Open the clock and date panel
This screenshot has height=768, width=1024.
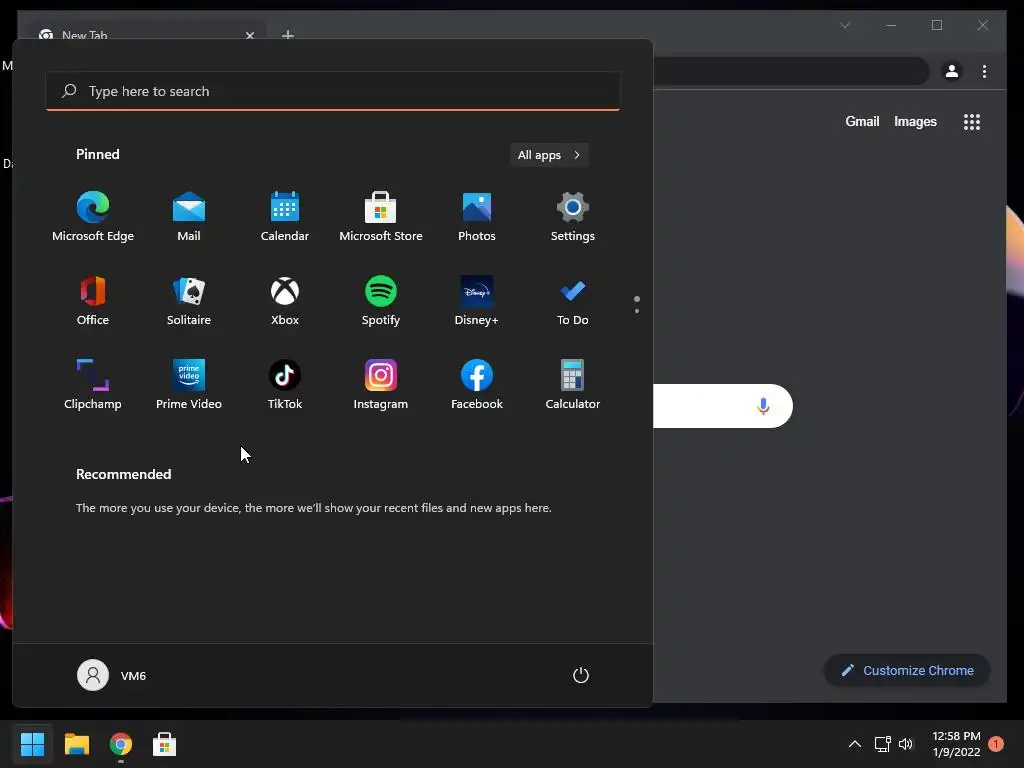(x=956, y=744)
